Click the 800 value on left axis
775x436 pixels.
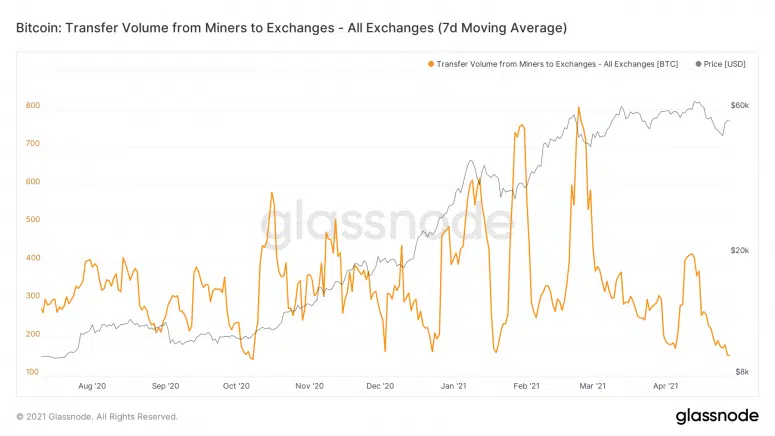coord(33,105)
